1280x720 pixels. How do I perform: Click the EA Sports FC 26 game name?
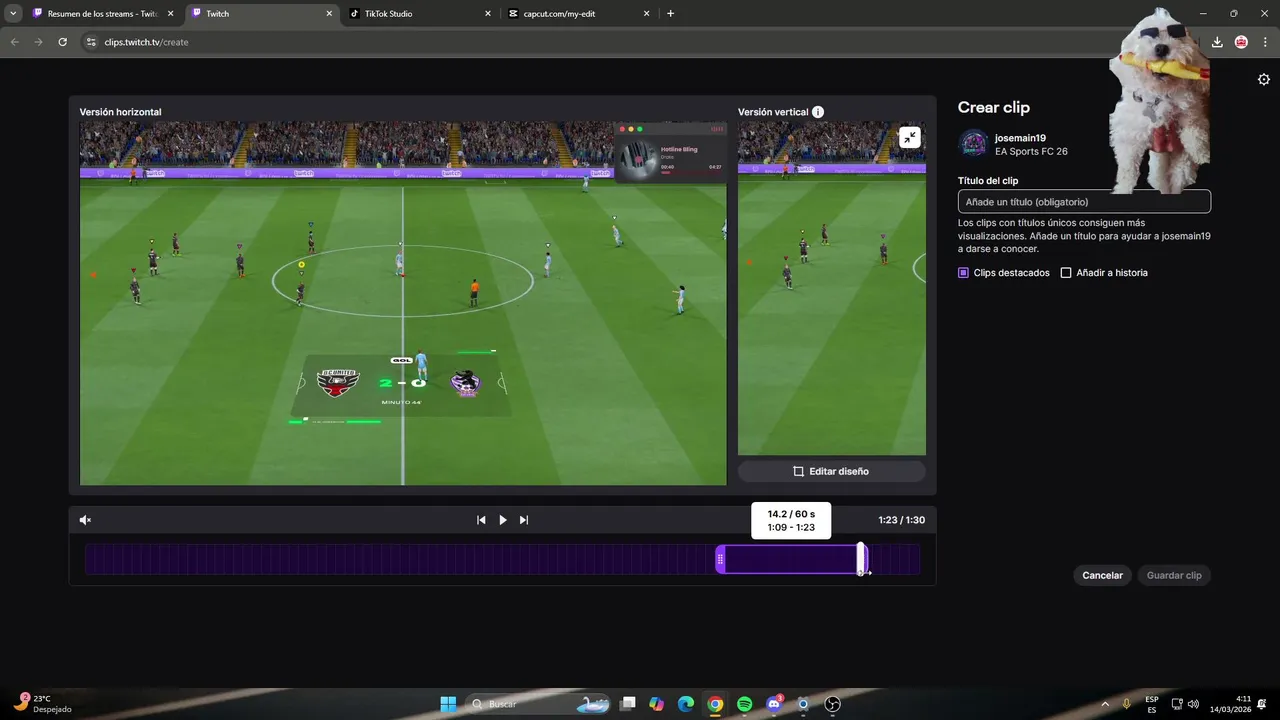tap(1031, 152)
